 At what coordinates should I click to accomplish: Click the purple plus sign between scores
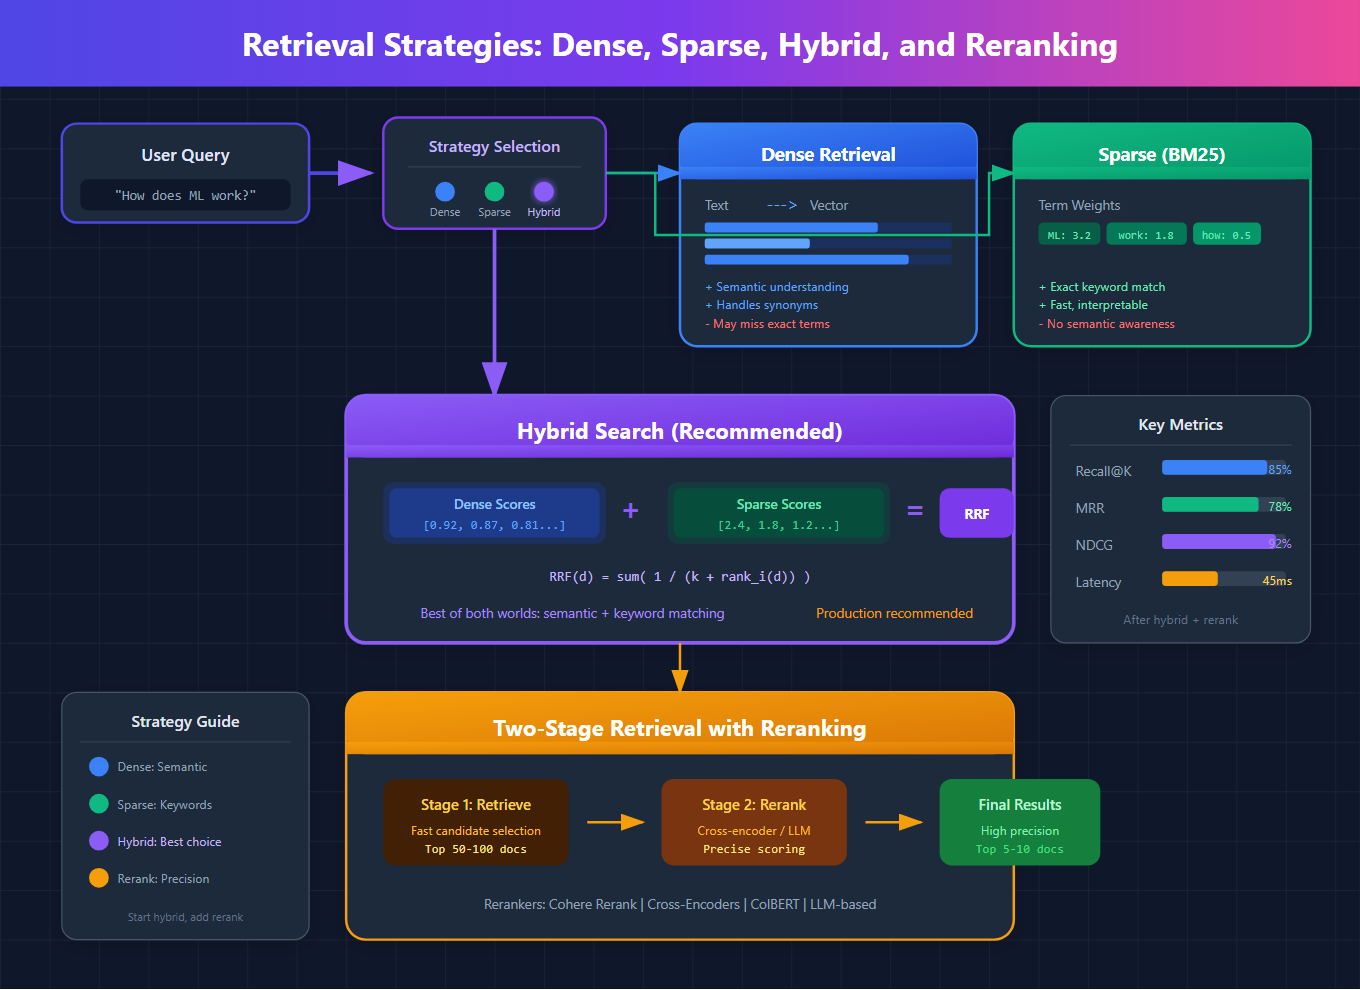point(630,511)
